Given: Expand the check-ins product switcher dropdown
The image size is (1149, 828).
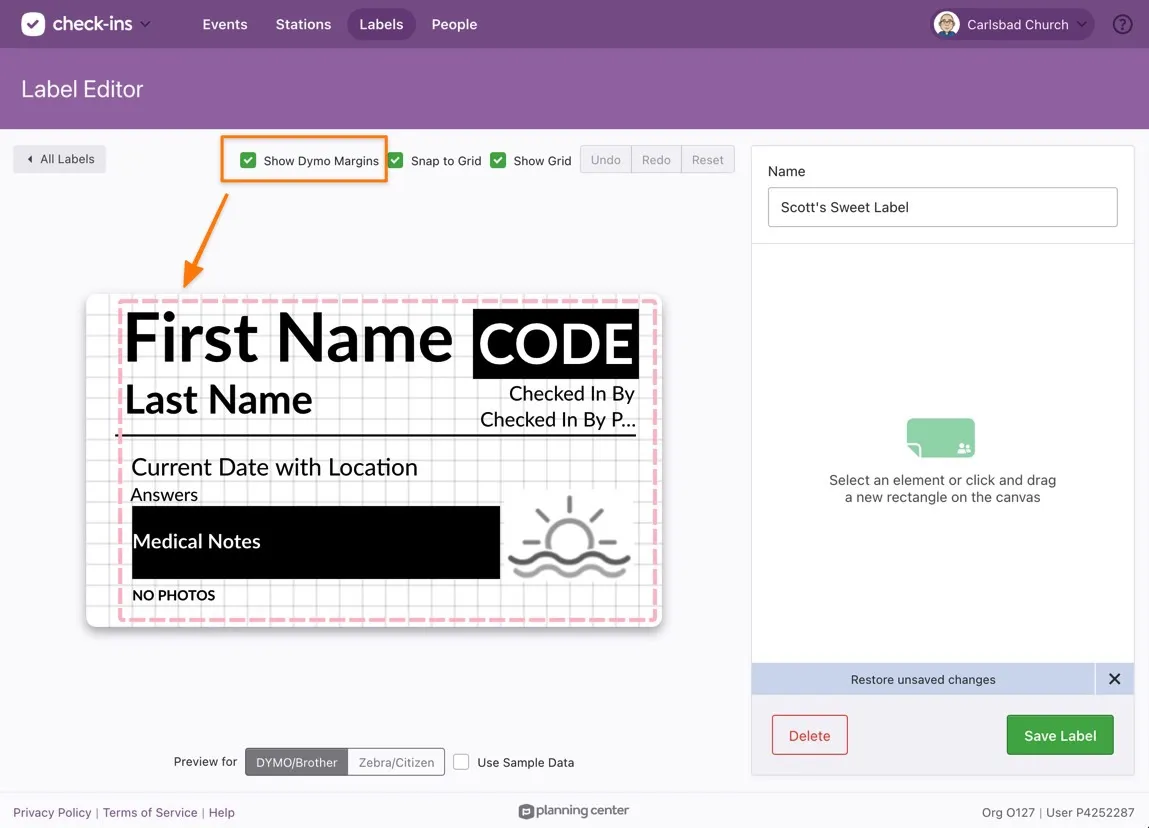Looking at the screenshot, I should [x=145, y=24].
